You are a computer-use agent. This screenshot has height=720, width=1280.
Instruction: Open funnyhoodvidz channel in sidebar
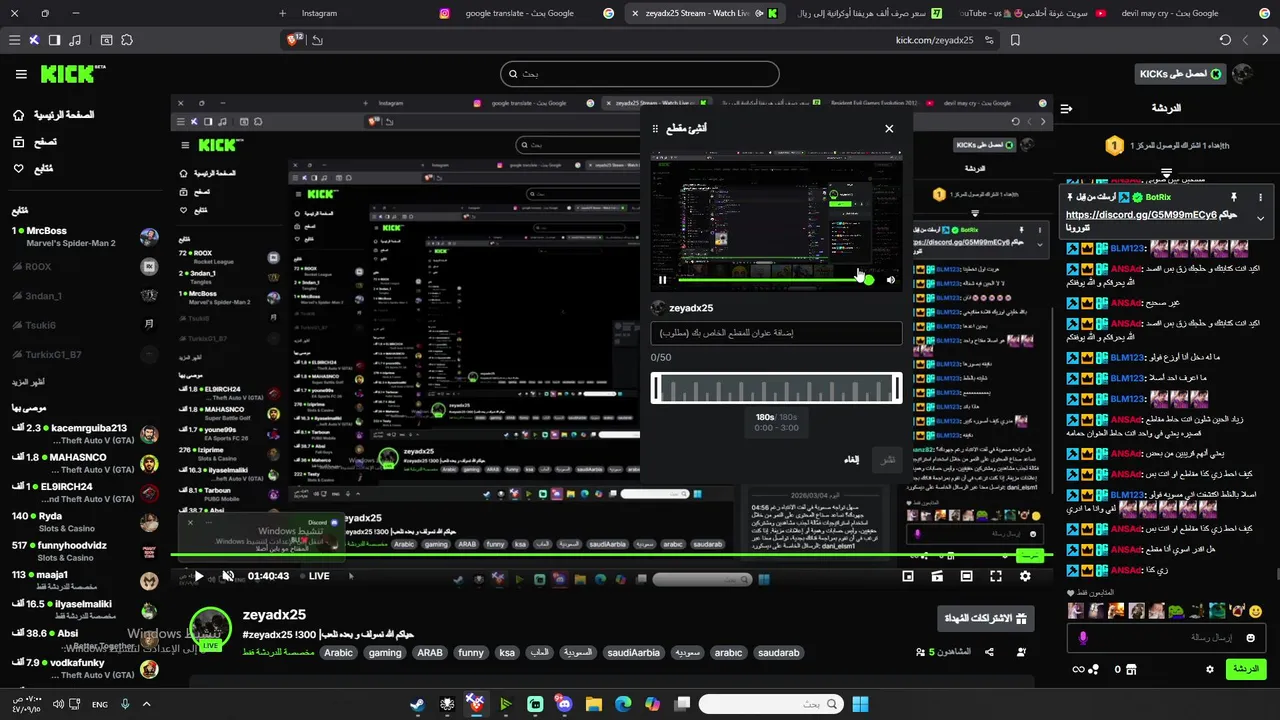[x=85, y=551]
